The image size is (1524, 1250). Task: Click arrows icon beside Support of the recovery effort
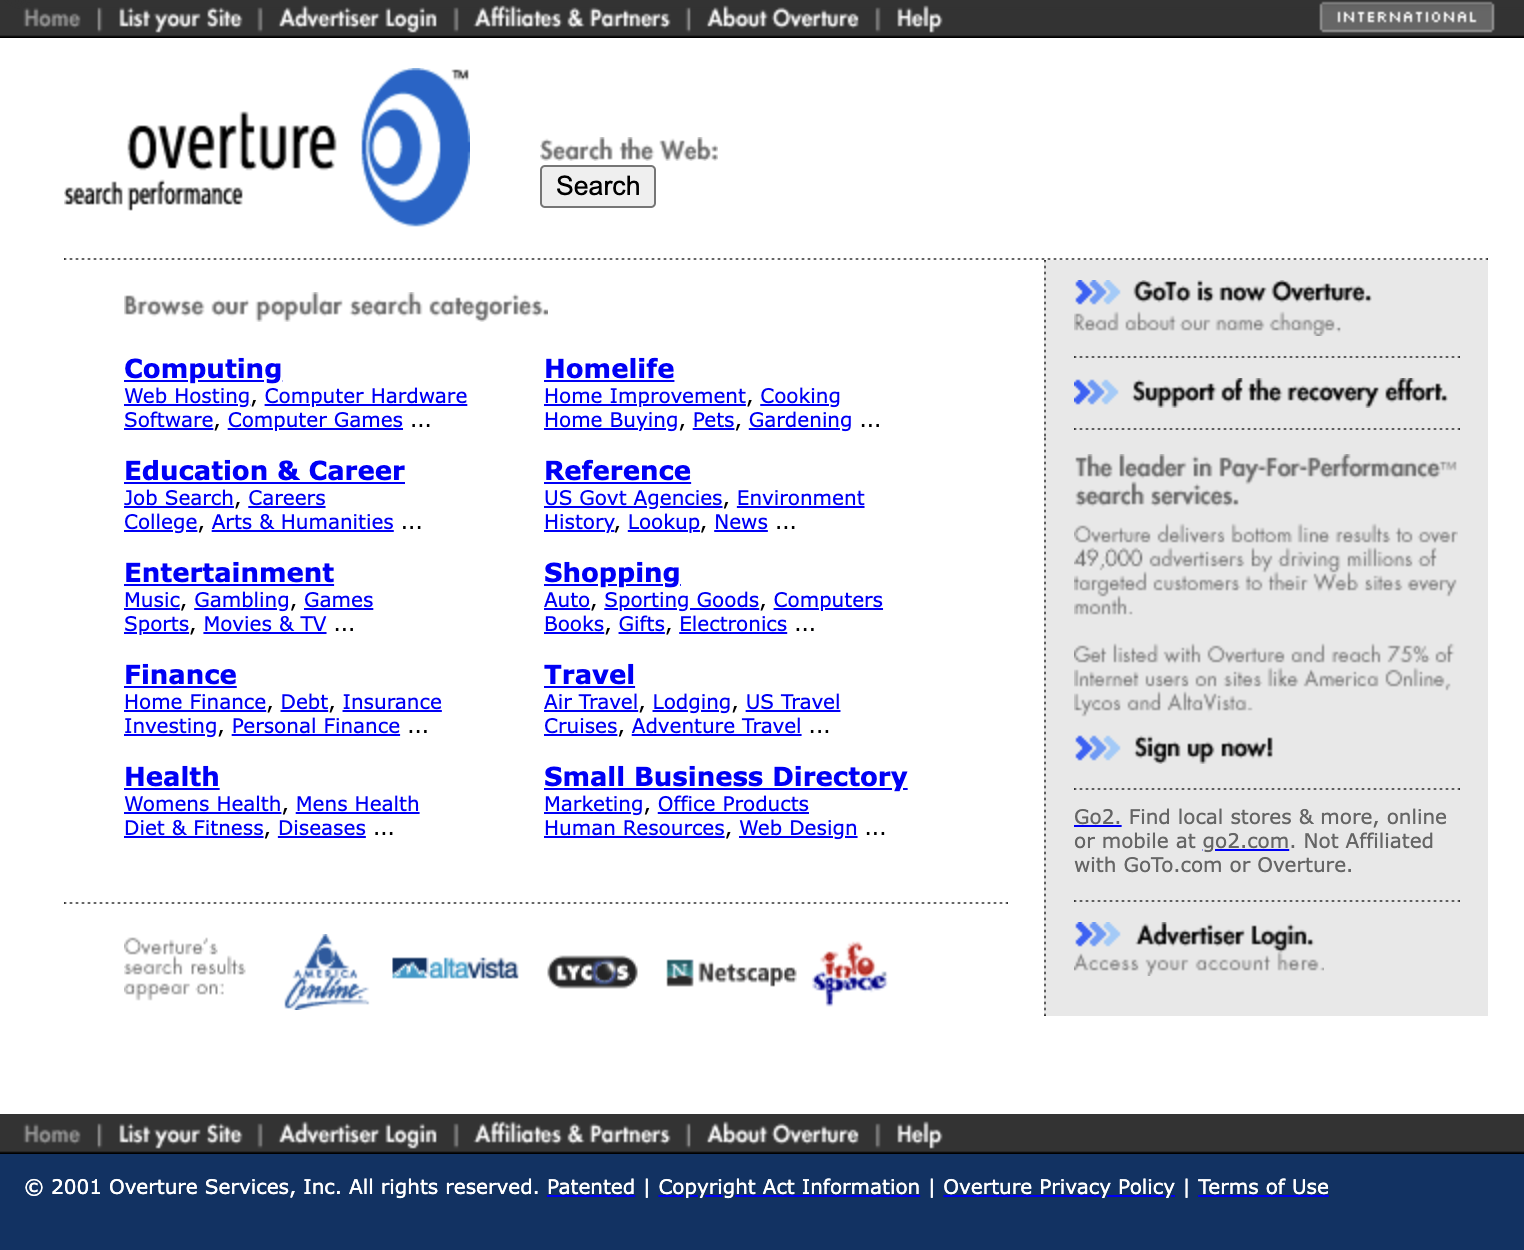pos(1096,392)
